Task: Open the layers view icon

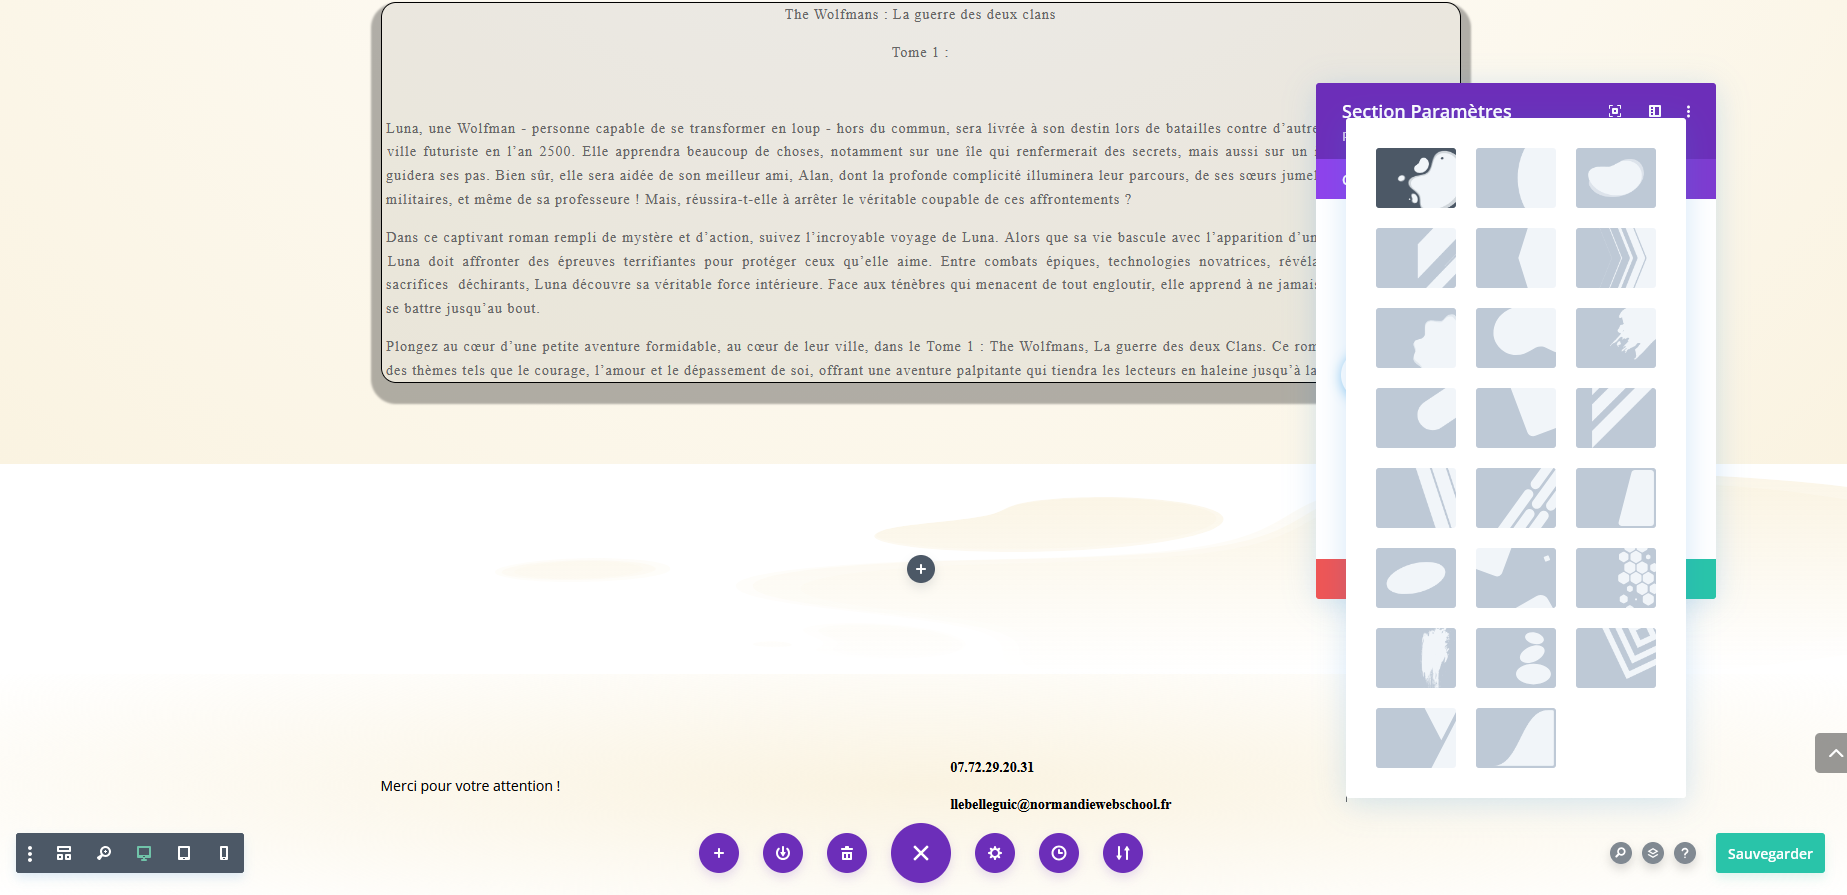Action: 1653,853
